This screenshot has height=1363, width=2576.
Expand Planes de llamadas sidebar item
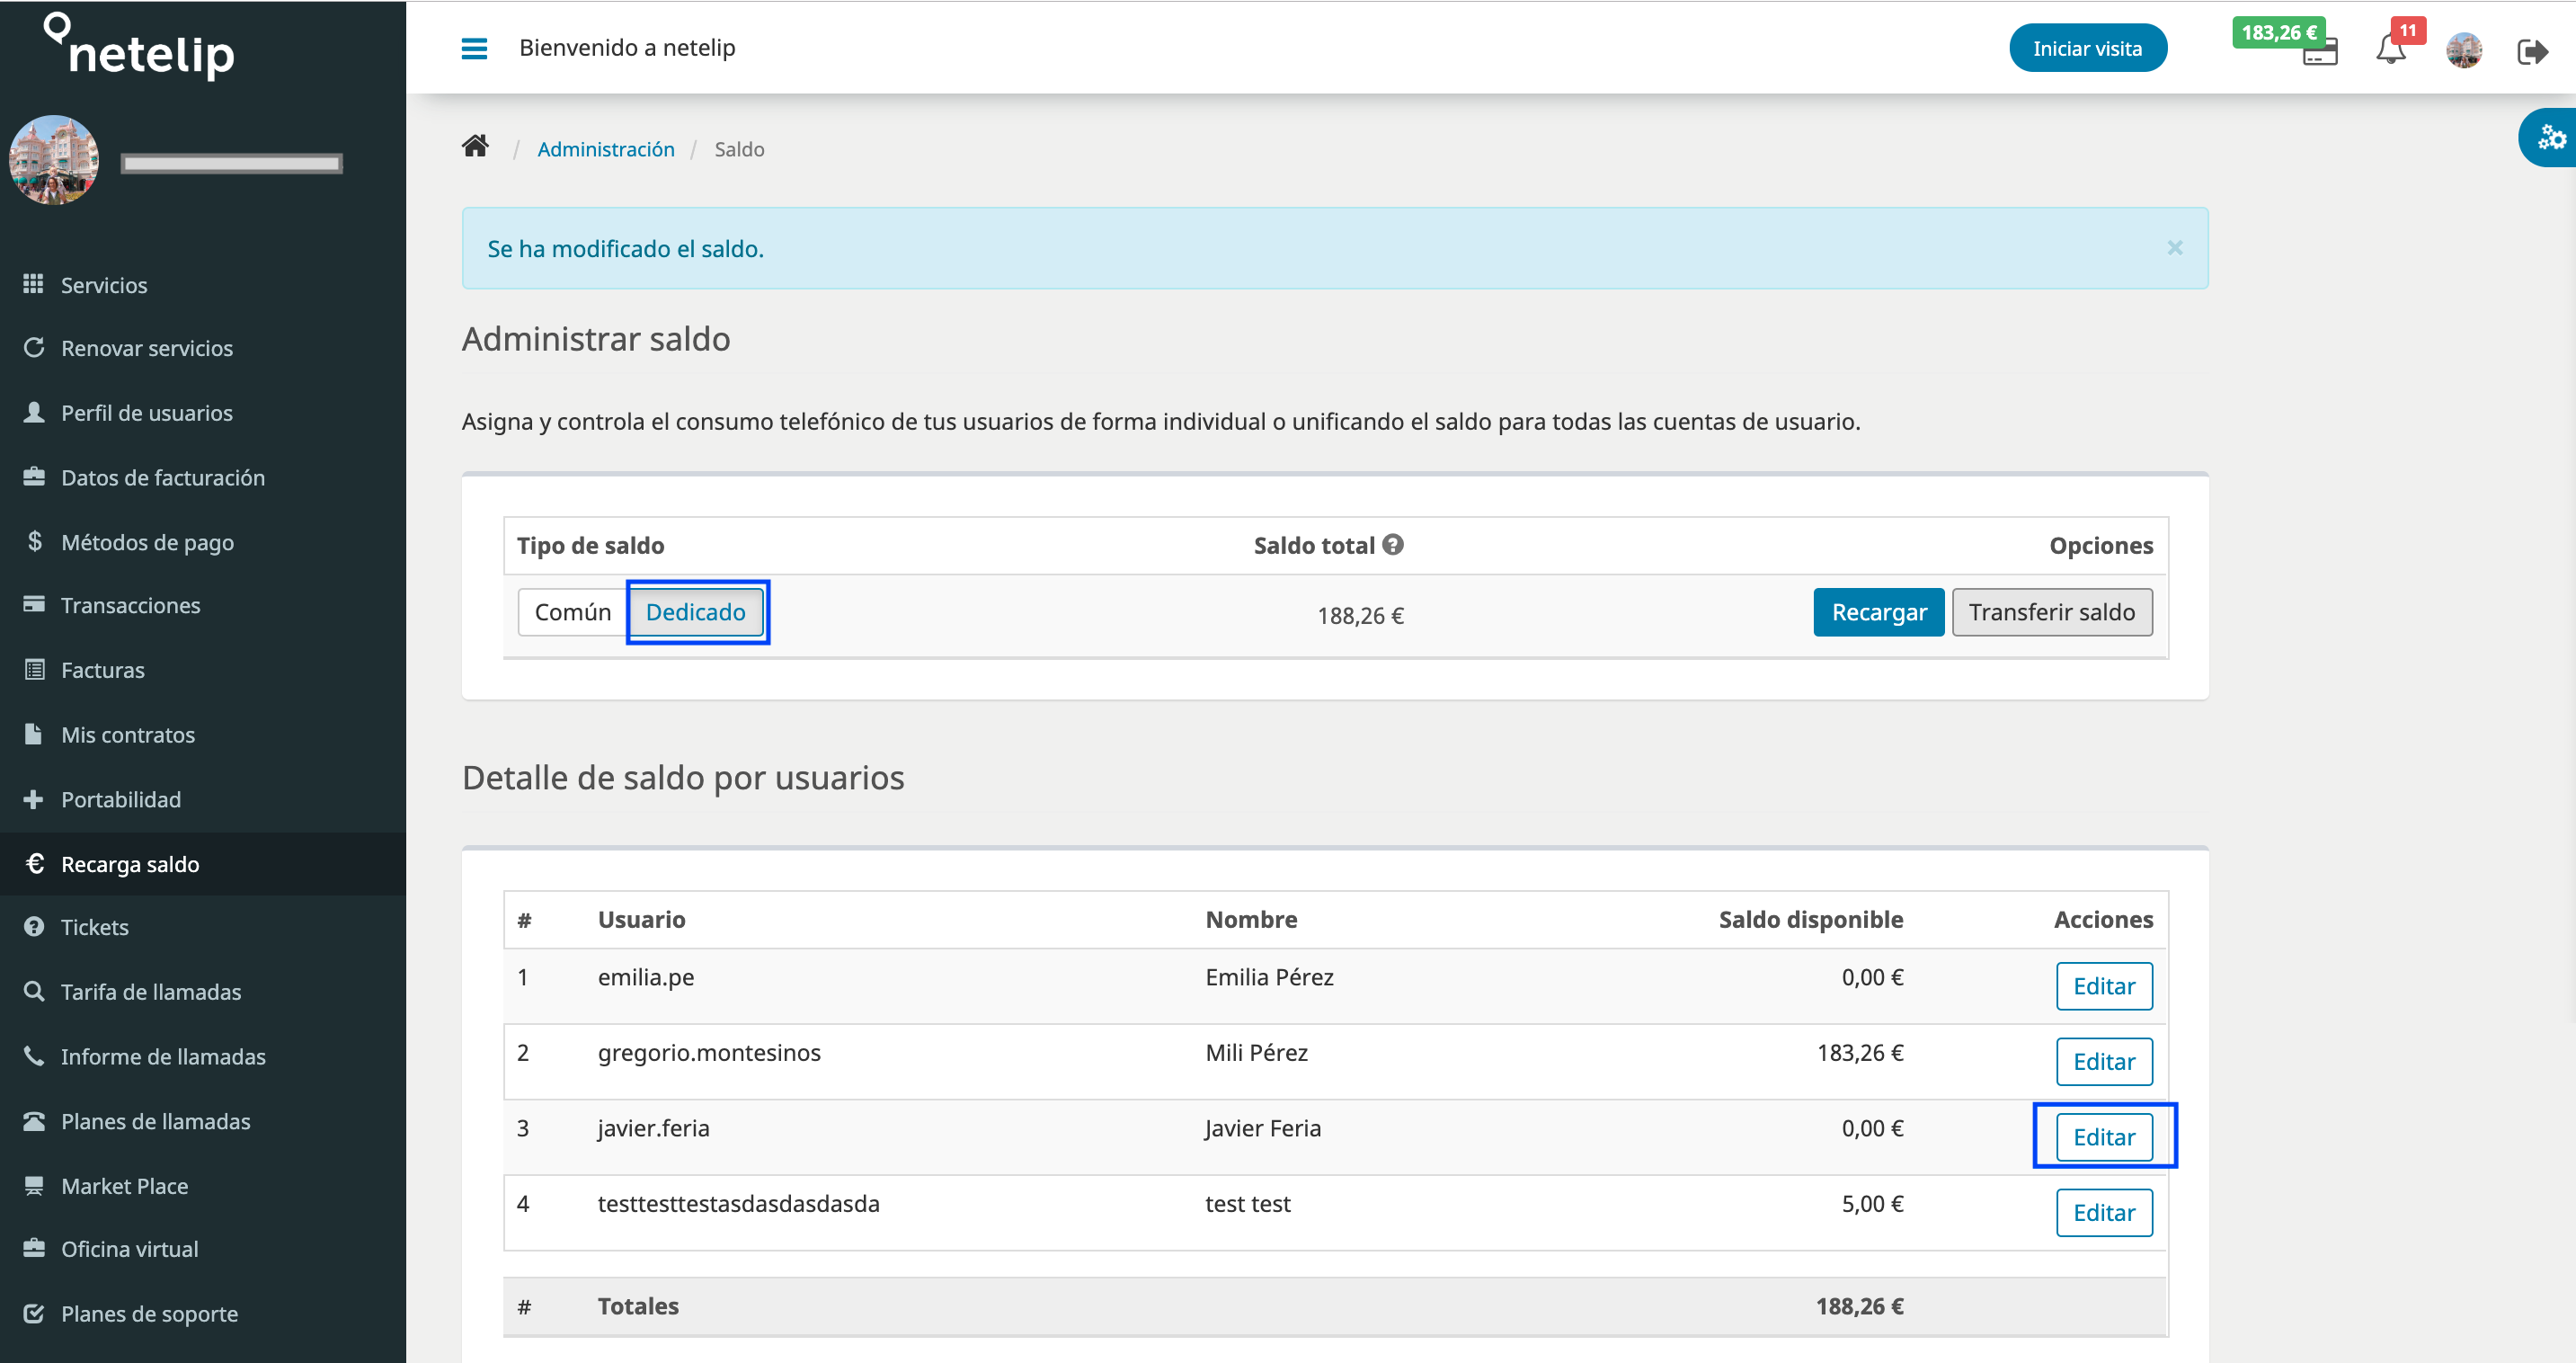click(155, 1119)
